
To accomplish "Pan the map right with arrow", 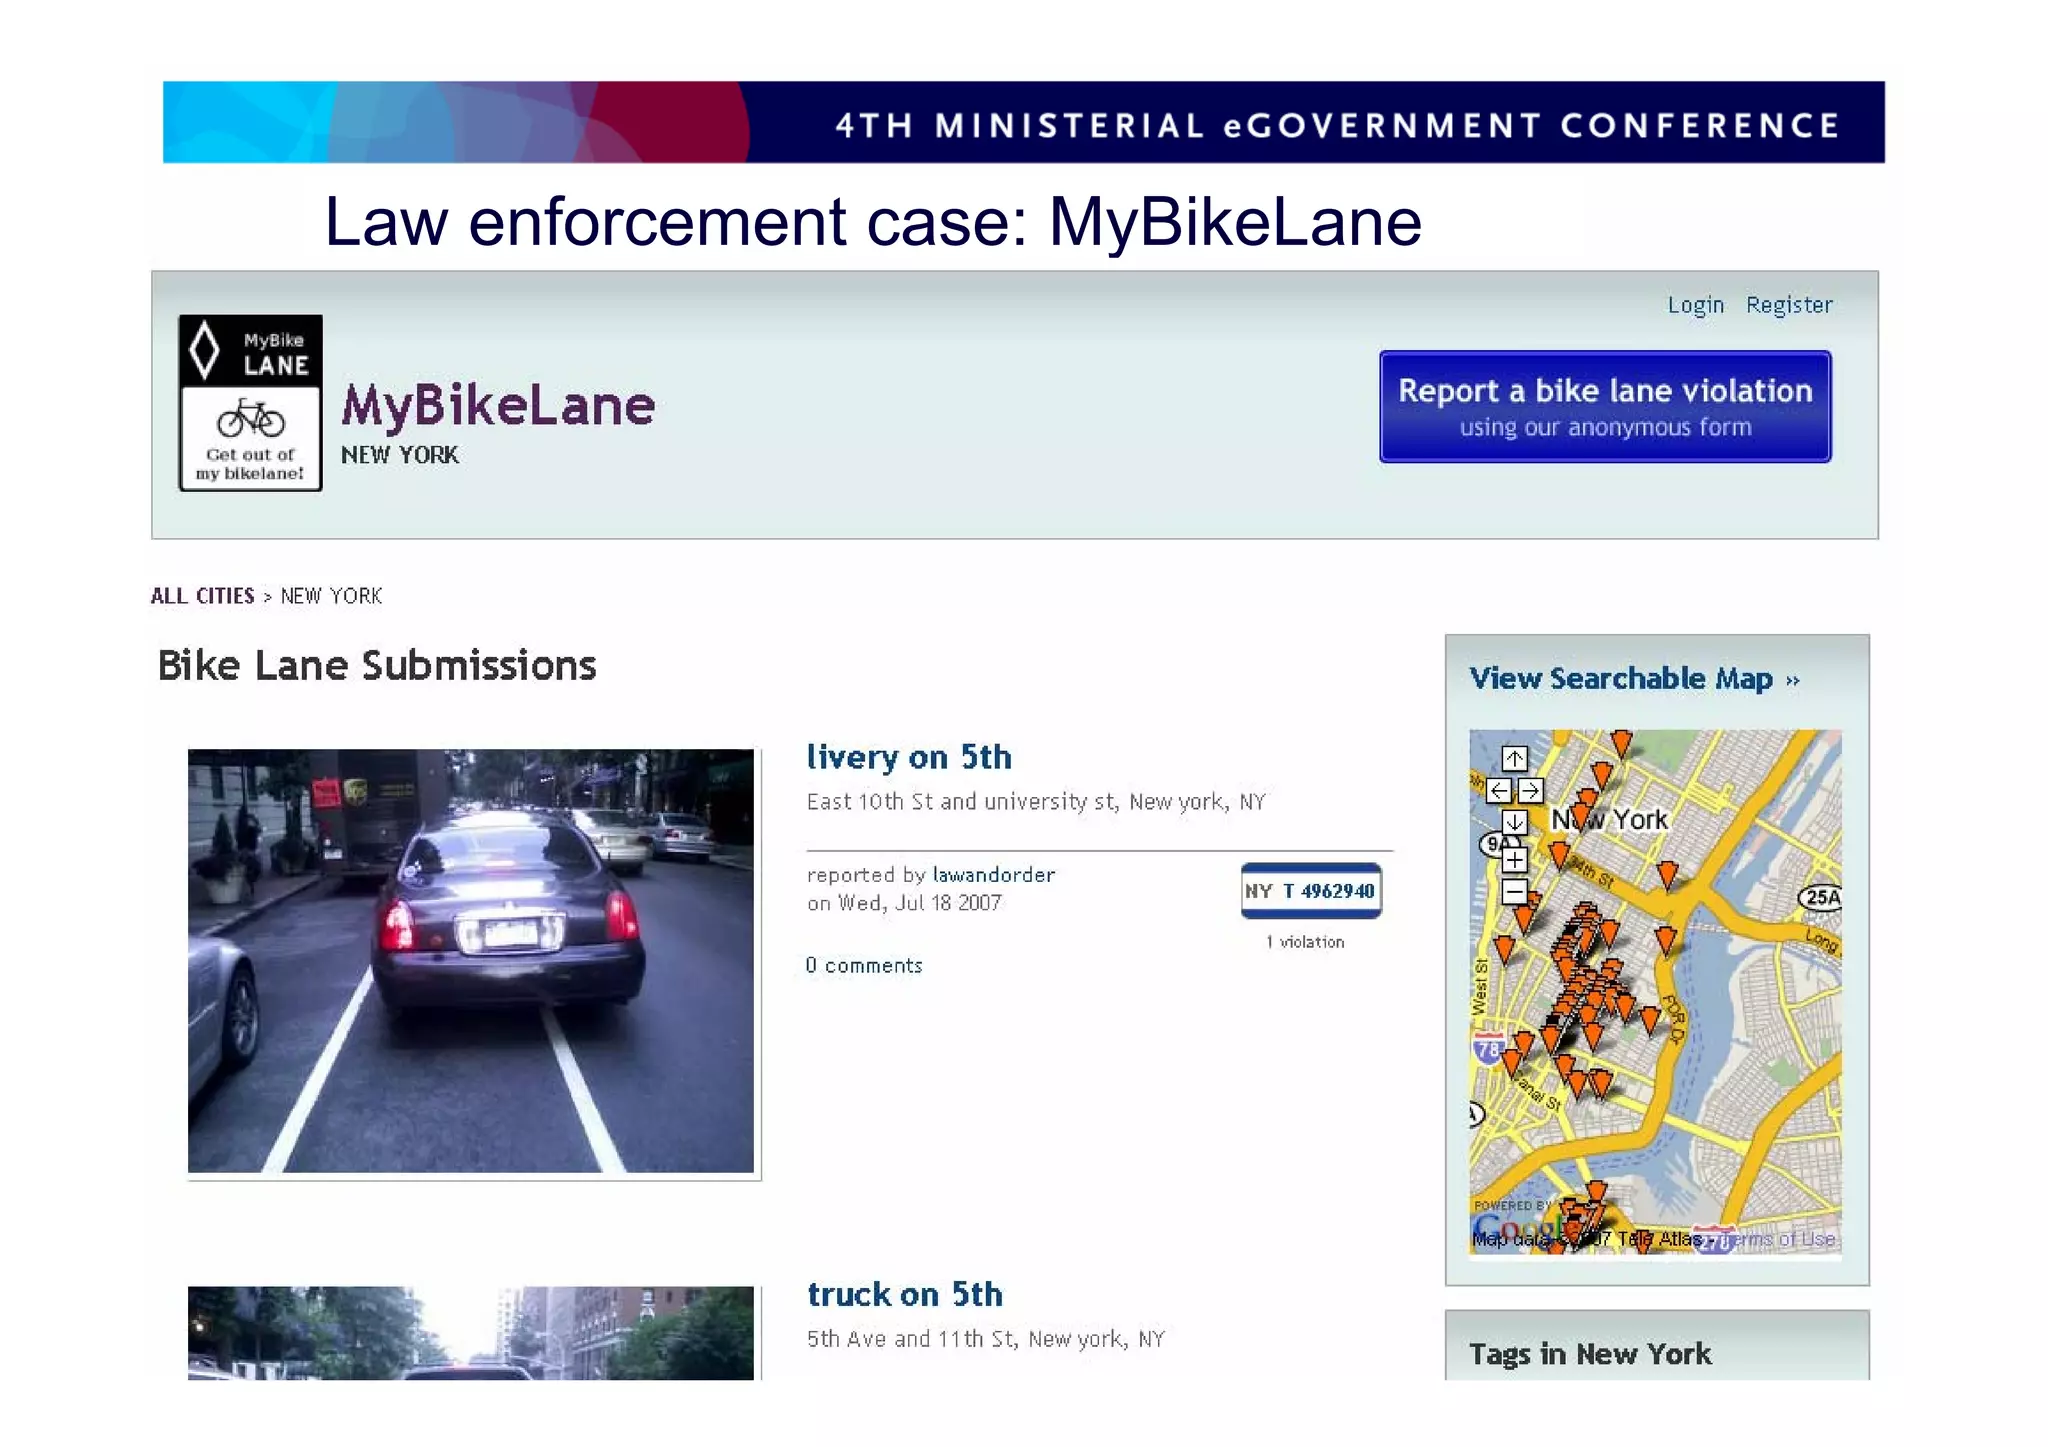I will 1531,791.
